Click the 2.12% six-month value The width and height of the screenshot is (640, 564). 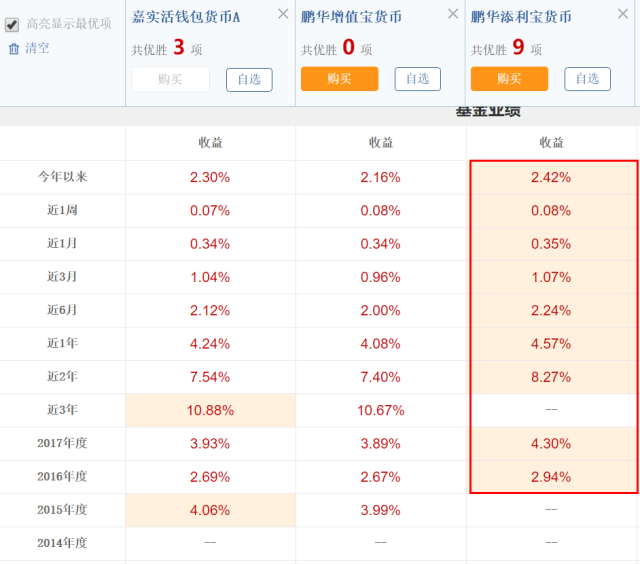click(210, 311)
